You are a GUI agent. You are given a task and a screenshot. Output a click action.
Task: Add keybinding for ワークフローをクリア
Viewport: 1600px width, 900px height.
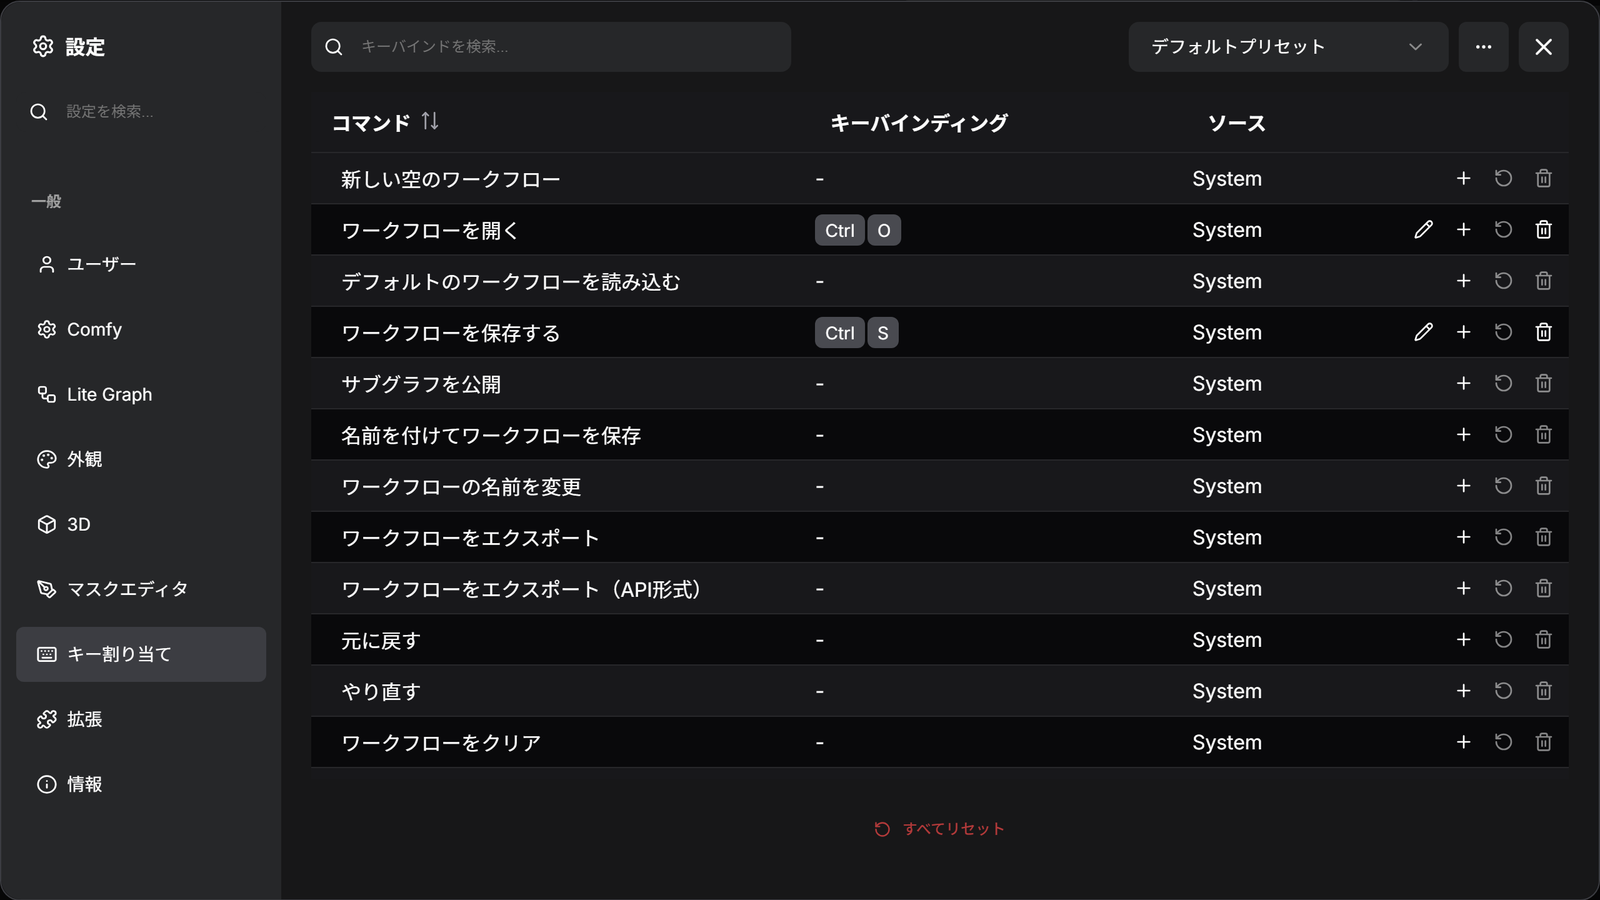pyautogui.click(x=1463, y=742)
